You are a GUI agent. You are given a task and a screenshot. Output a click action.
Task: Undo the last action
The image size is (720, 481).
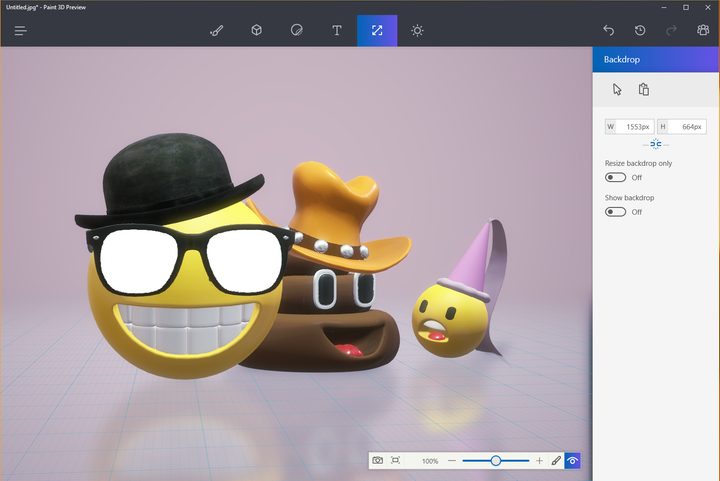click(x=609, y=31)
